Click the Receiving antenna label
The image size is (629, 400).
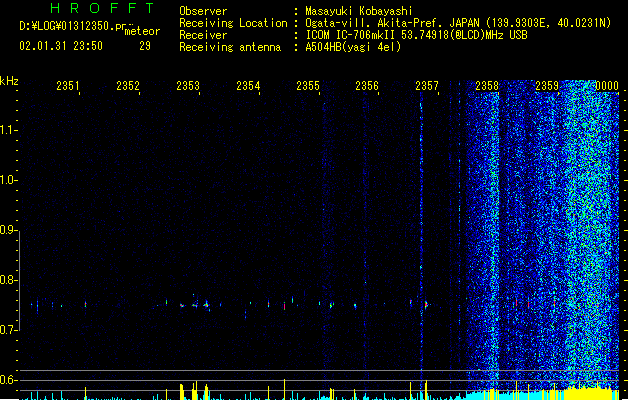[x=230, y=47]
